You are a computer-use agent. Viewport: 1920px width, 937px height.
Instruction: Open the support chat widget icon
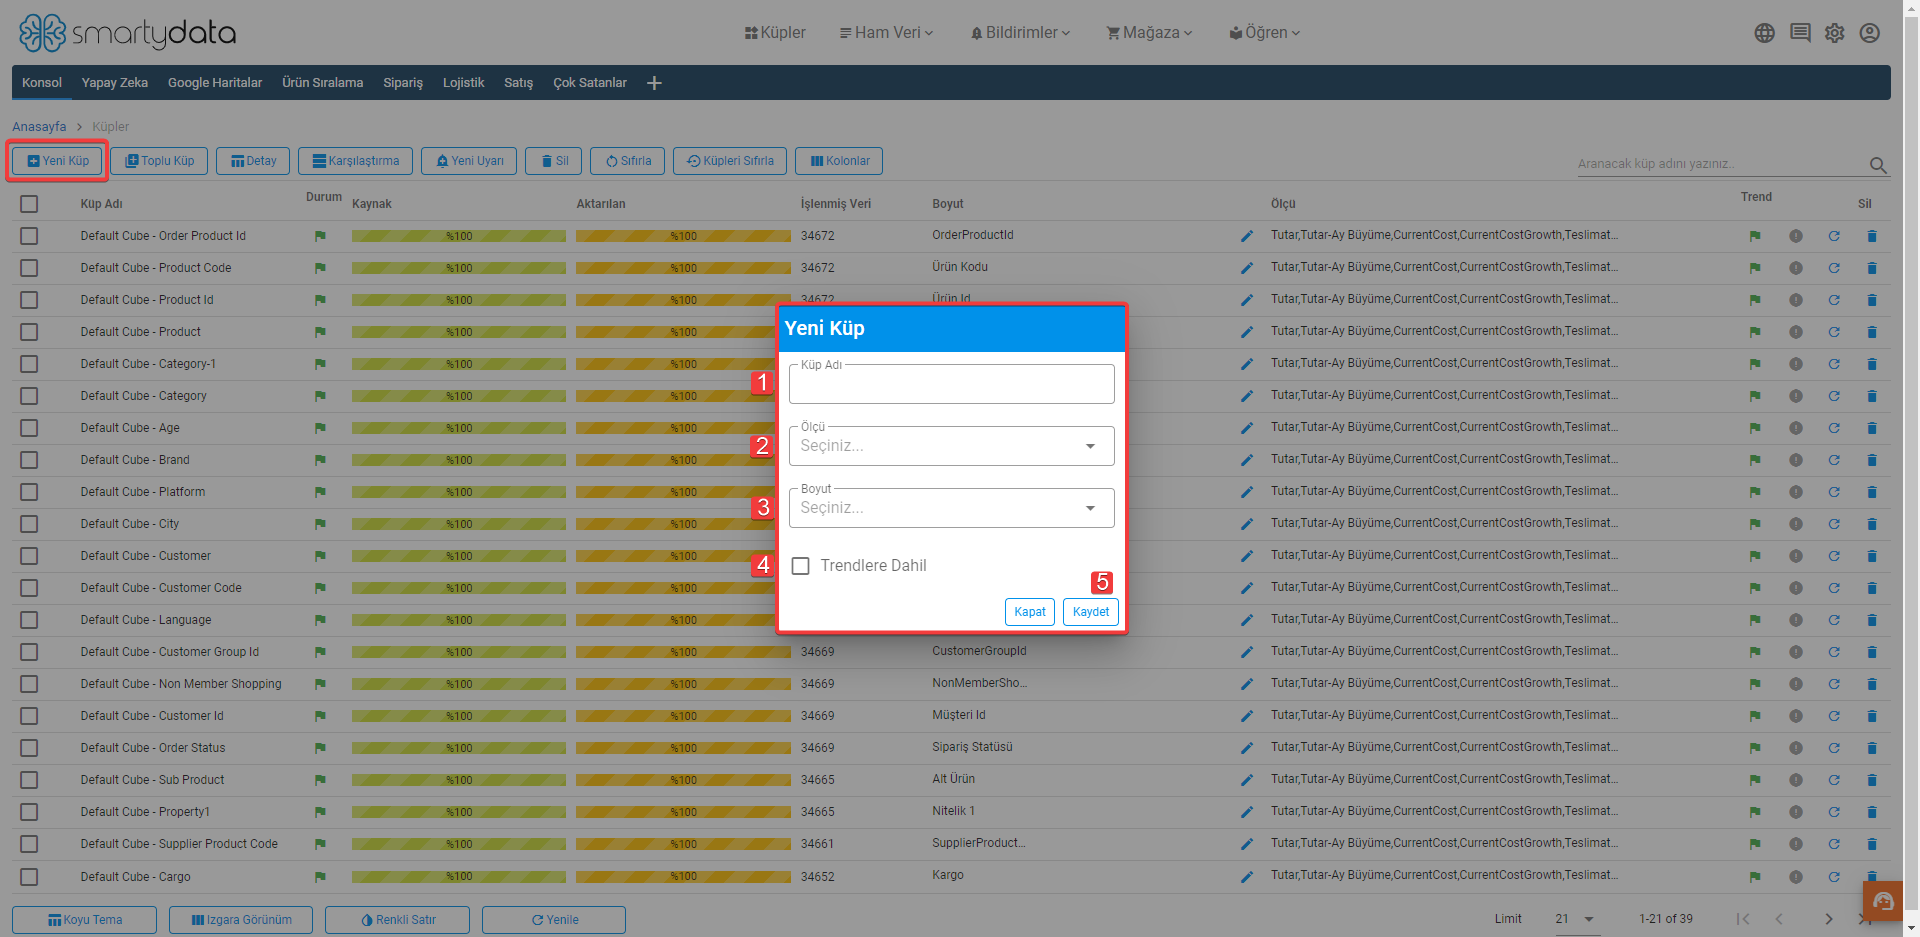point(1883,902)
